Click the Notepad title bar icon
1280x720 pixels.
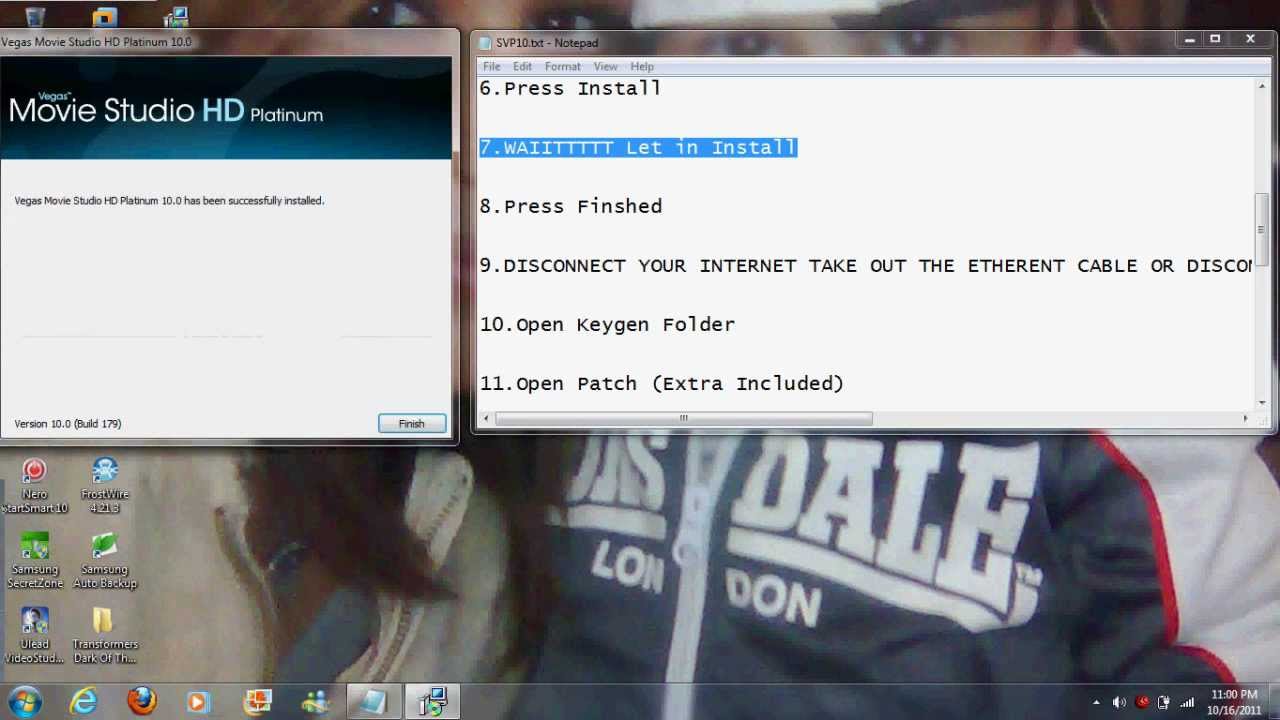(485, 43)
